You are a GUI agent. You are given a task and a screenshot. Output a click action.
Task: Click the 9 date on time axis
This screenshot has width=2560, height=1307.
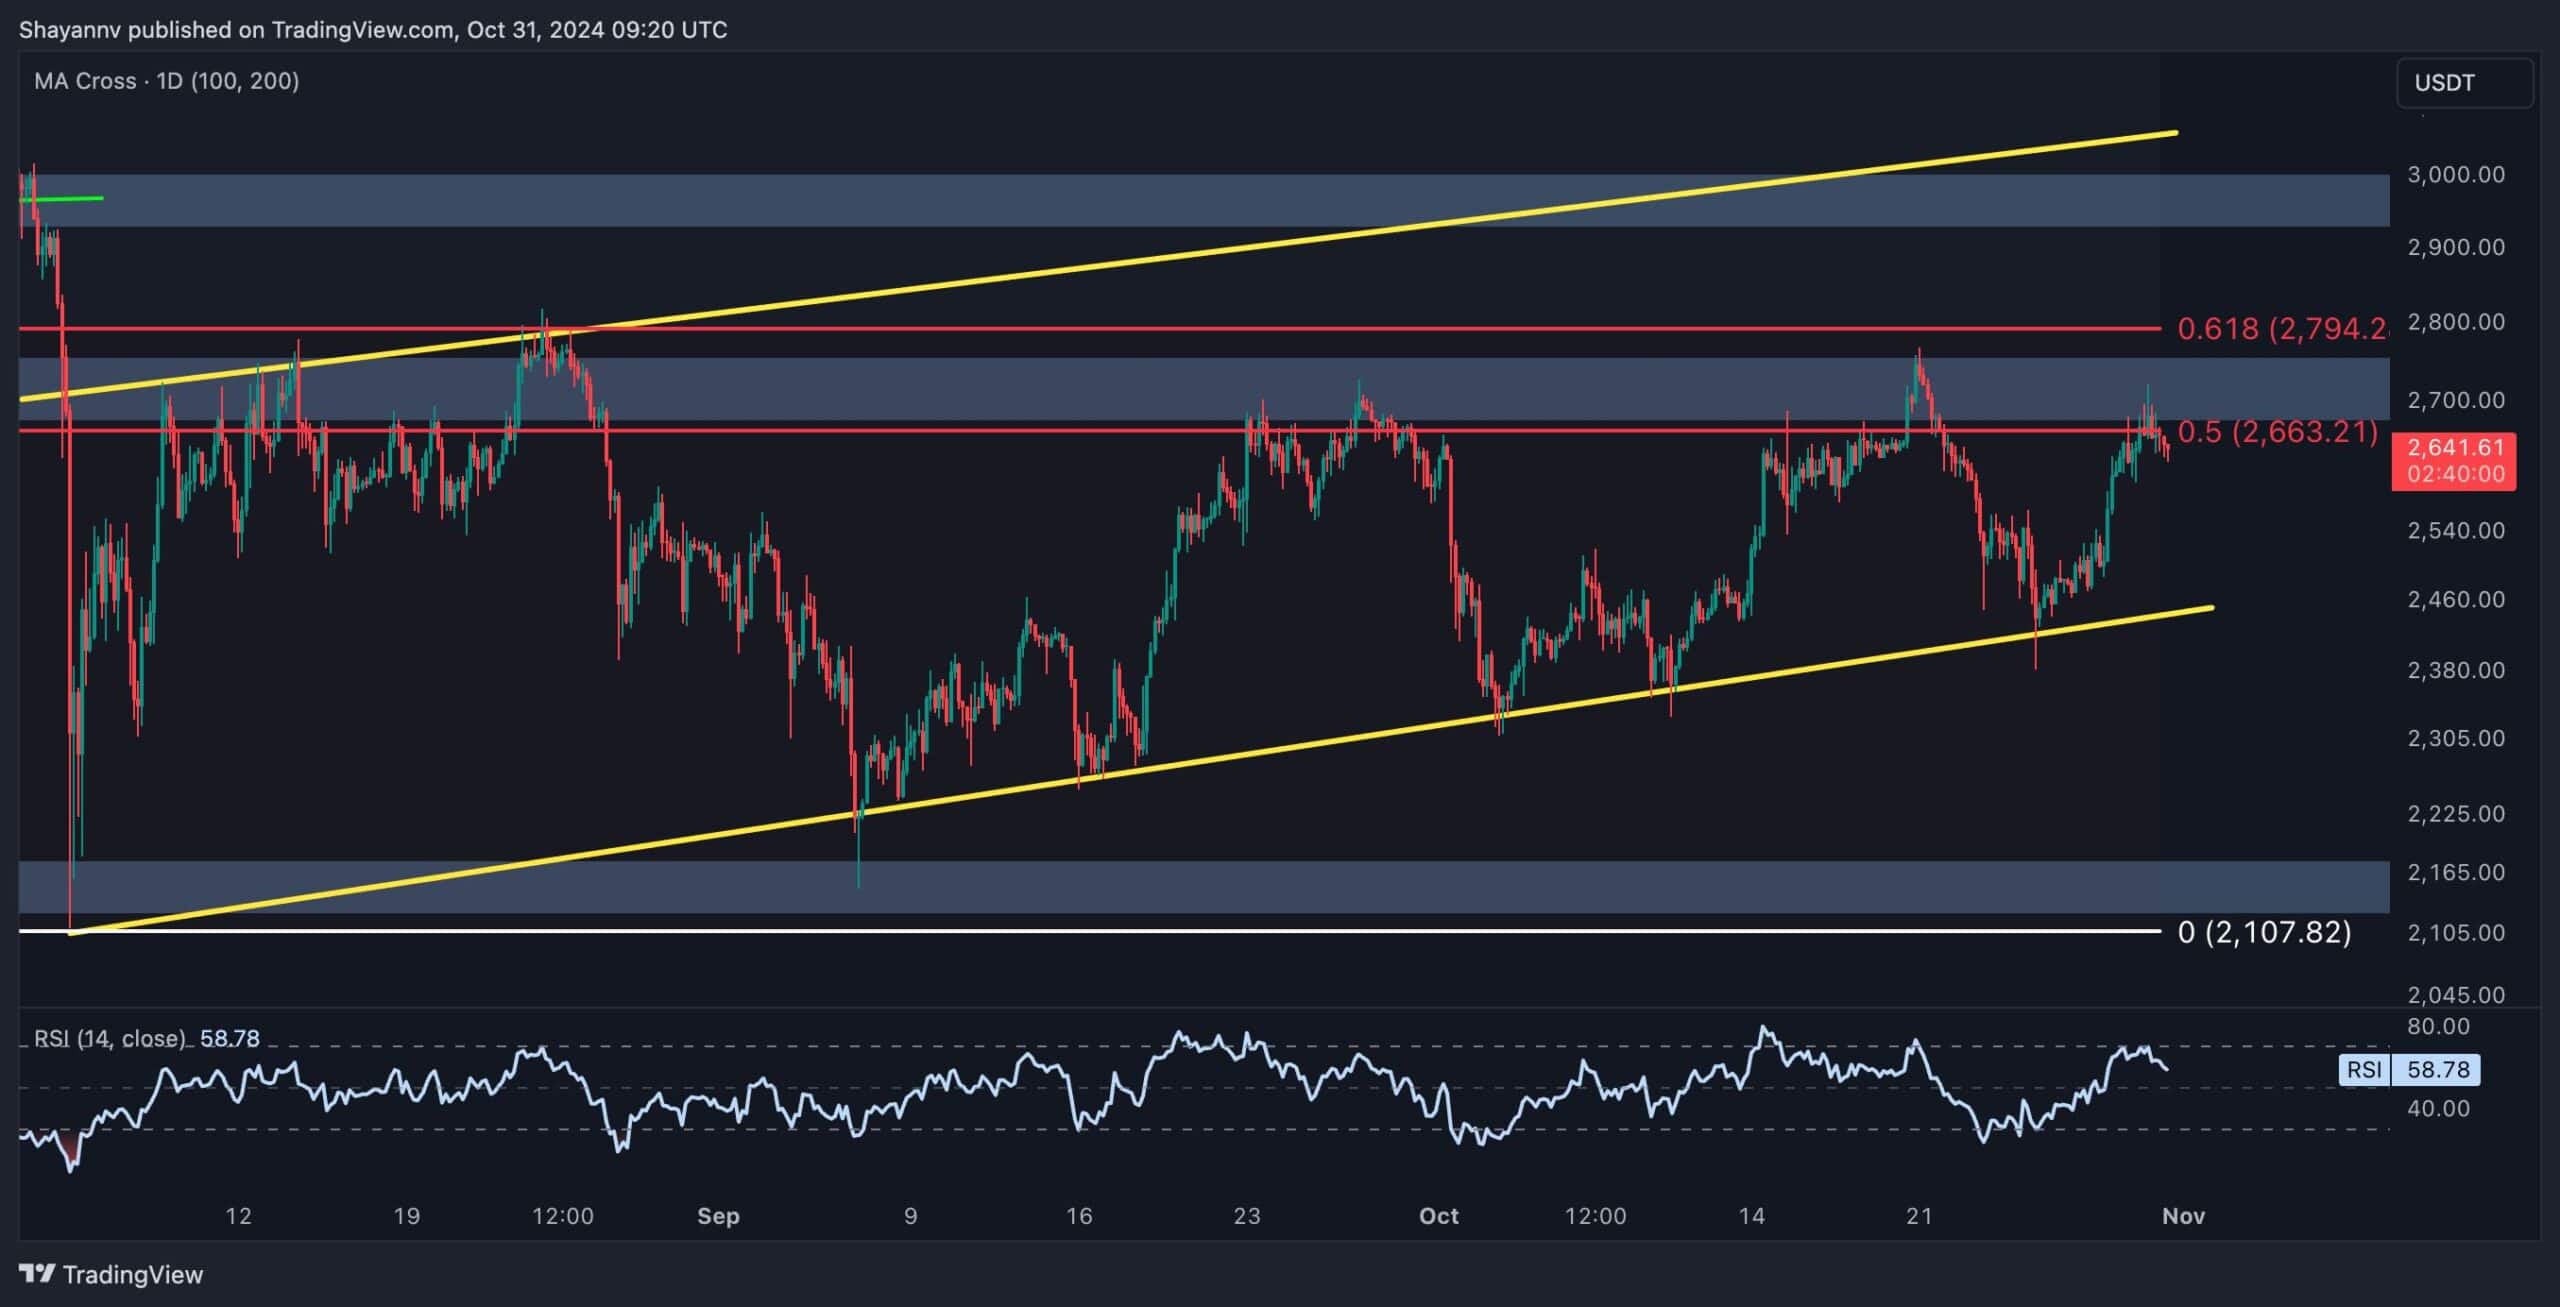click(x=910, y=1216)
